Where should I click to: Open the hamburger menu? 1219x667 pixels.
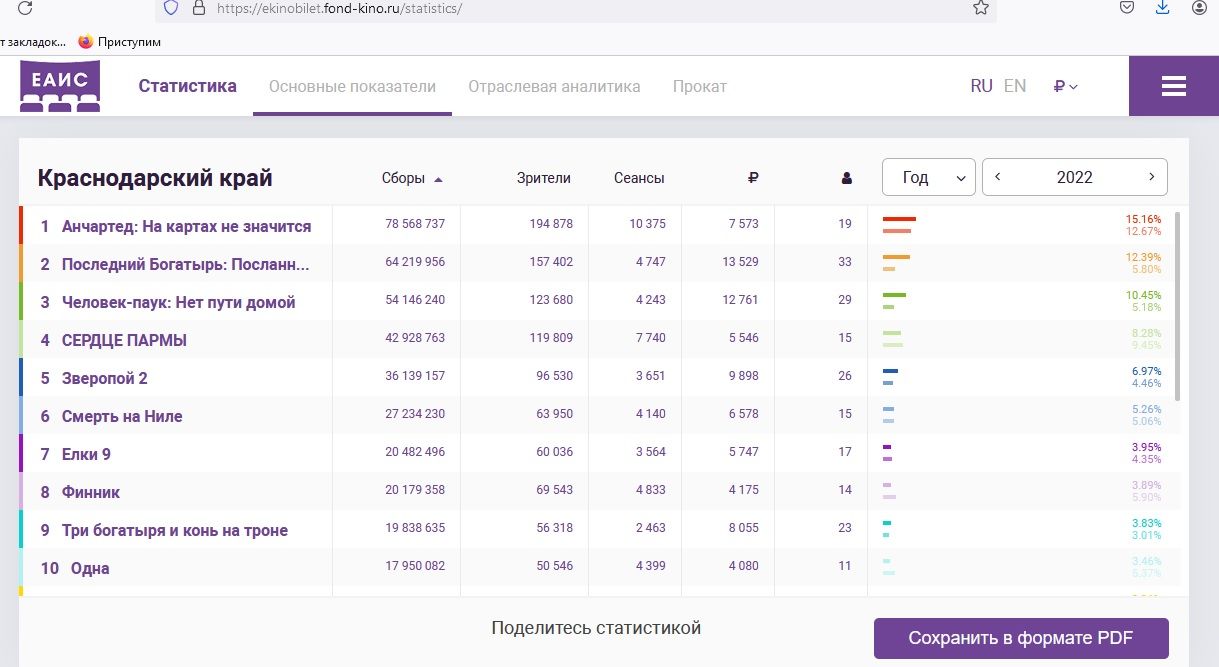click(x=1173, y=87)
